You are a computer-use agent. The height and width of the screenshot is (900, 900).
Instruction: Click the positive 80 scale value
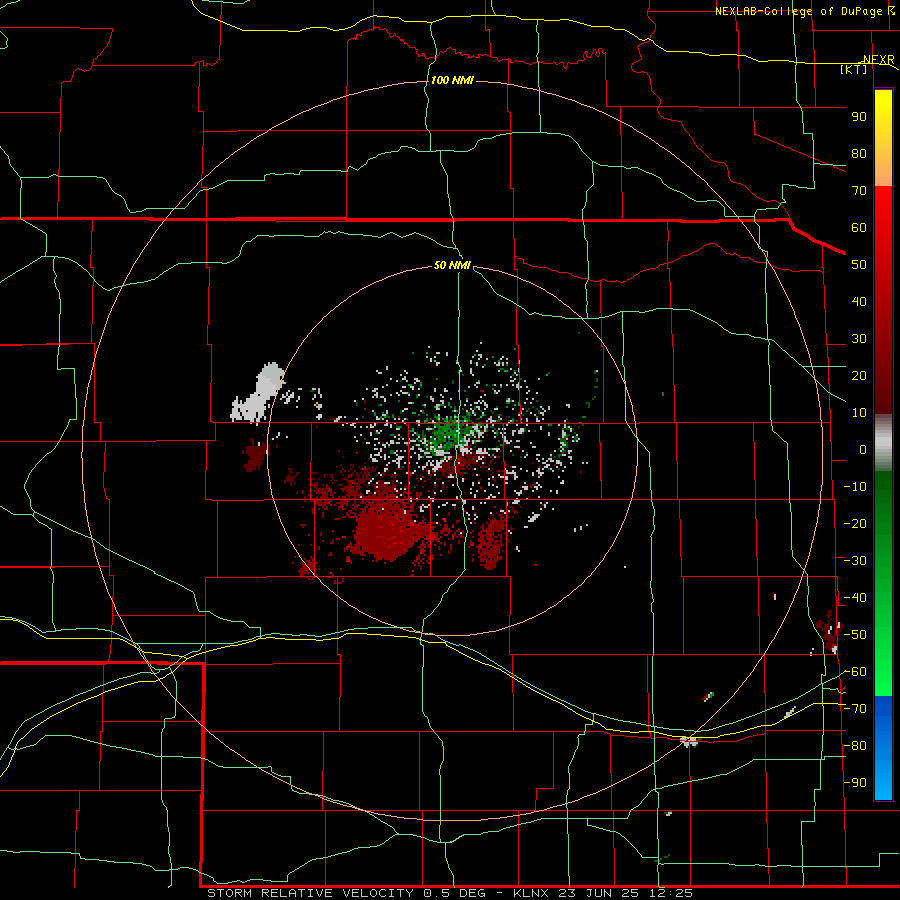859,153
